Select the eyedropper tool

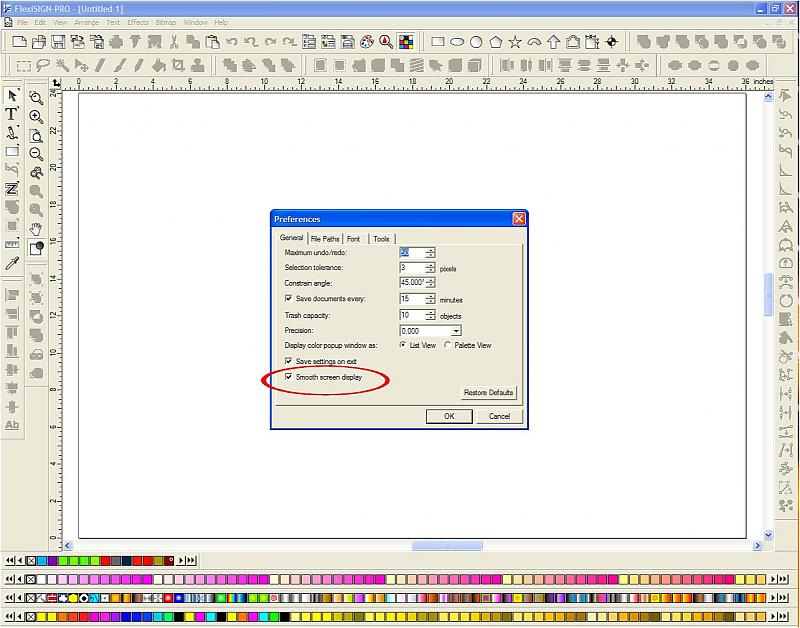click(12, 263)
